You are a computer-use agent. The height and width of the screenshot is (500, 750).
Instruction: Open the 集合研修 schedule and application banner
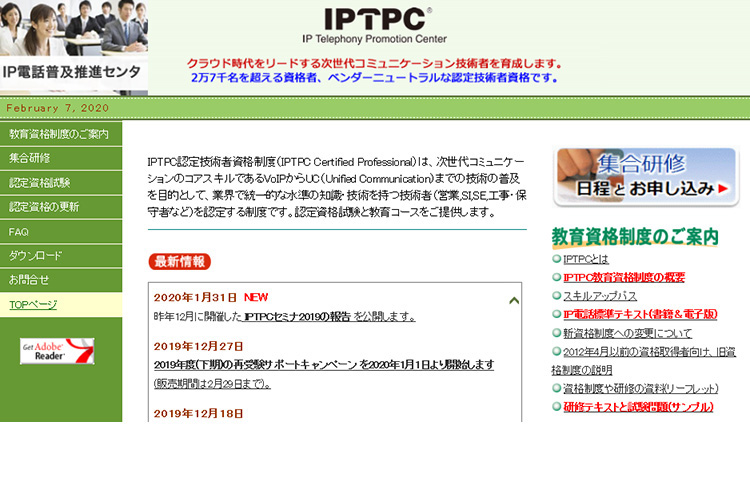(x=646, y=177)
